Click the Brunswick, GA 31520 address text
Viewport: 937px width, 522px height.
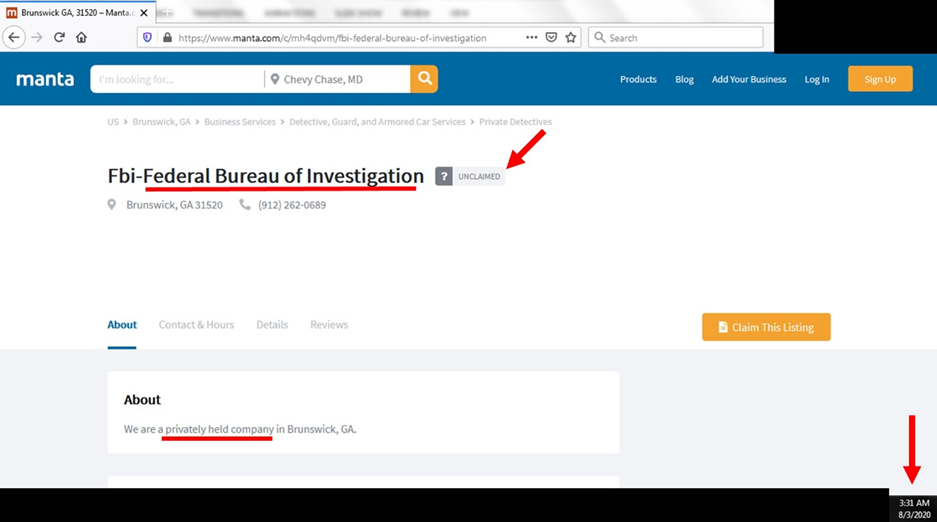pos(174,205)
